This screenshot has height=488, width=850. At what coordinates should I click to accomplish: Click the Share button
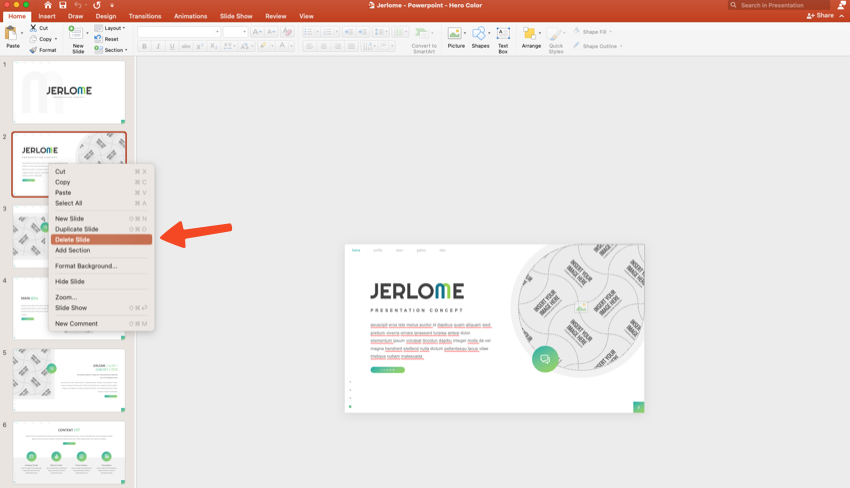[x=824, y=16]
